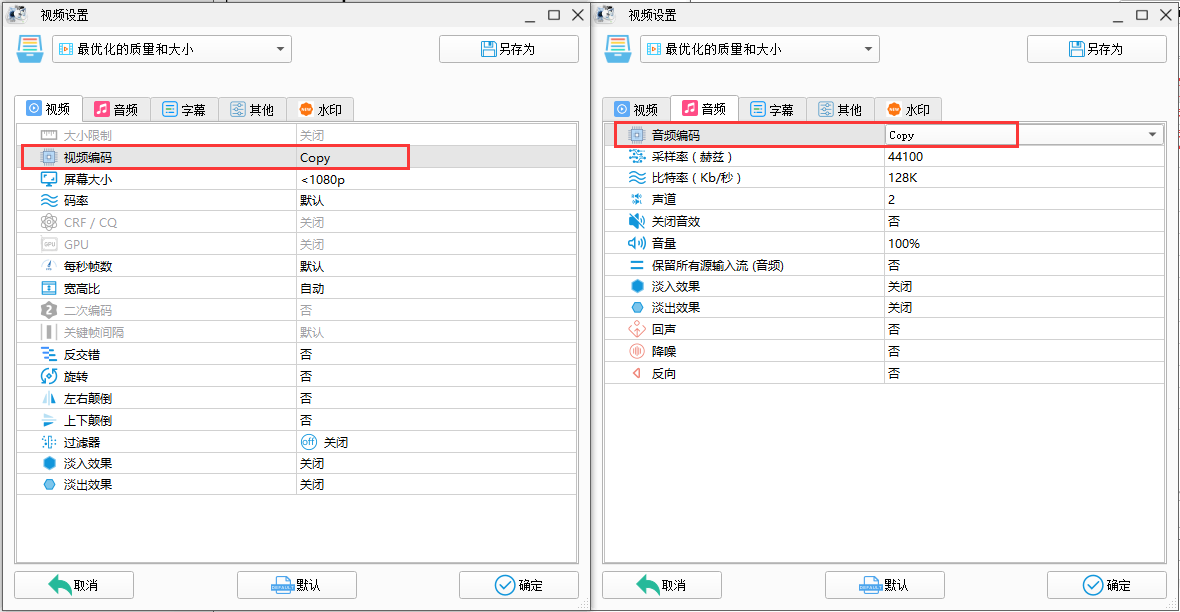This screenshot has height=612, width=1180.
Task: Click the 每秒帧数 gauge icon
Action: pyautogui.click(x=49, y=266)
